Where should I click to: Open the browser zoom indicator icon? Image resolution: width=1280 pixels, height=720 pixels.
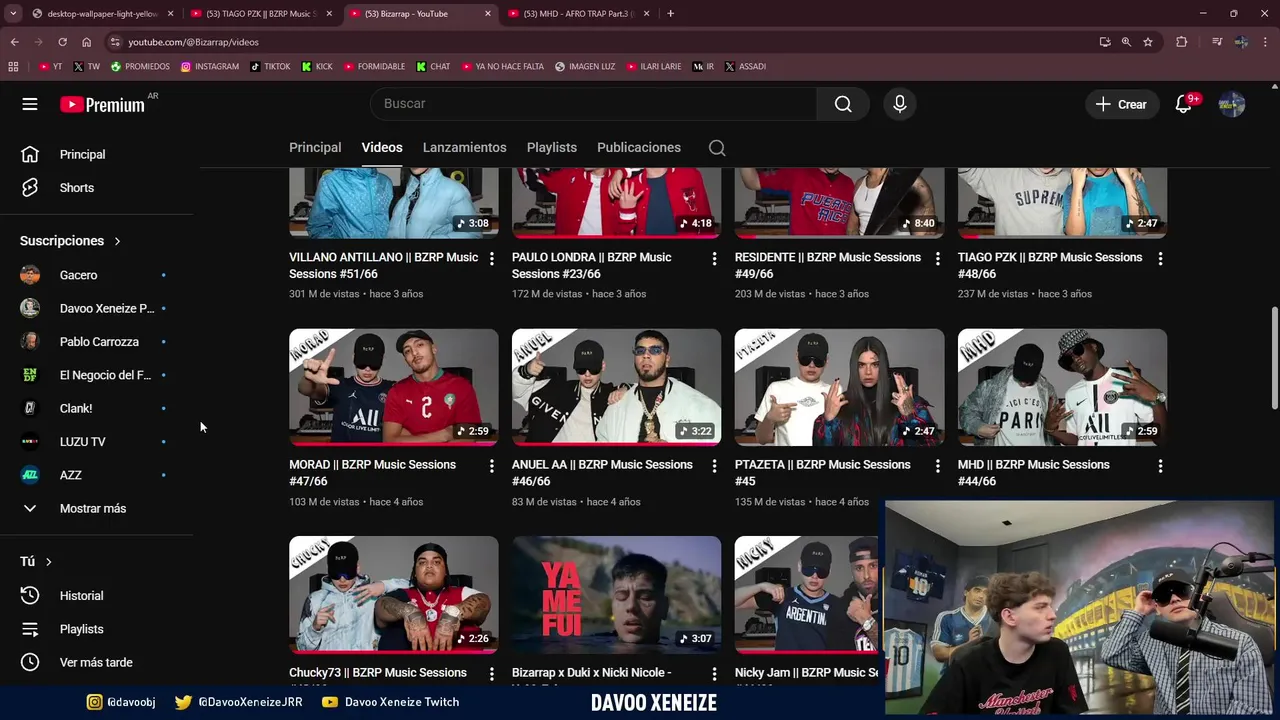tap(1126, 42)
